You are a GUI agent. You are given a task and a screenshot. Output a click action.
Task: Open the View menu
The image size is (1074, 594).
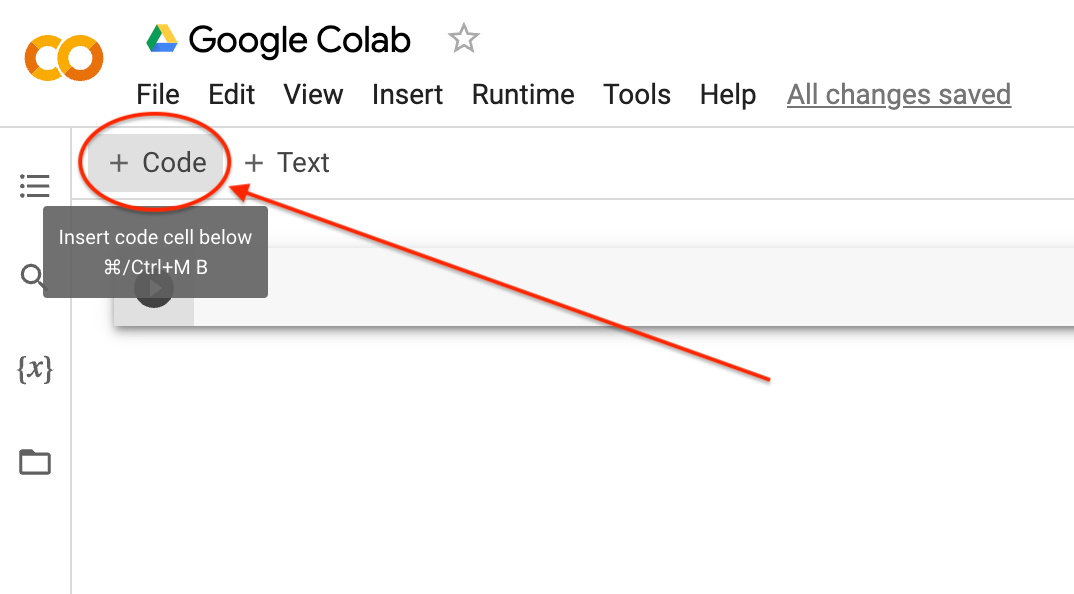pyautogui.click(x=313, y=94)
